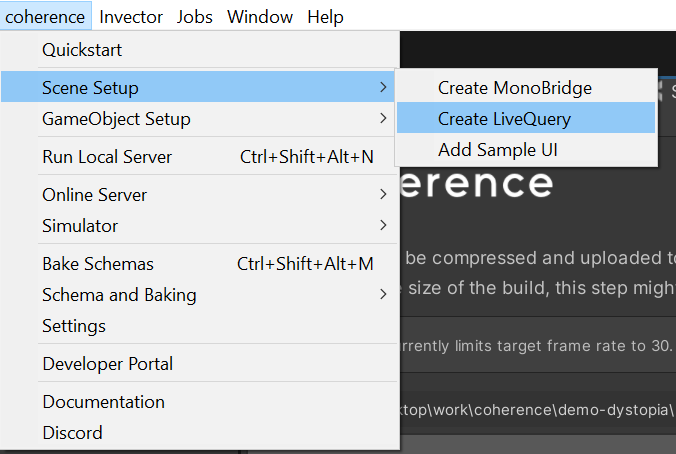
Task: Expand the Simulator submenu arrow
Action: (x=383, y=225)
